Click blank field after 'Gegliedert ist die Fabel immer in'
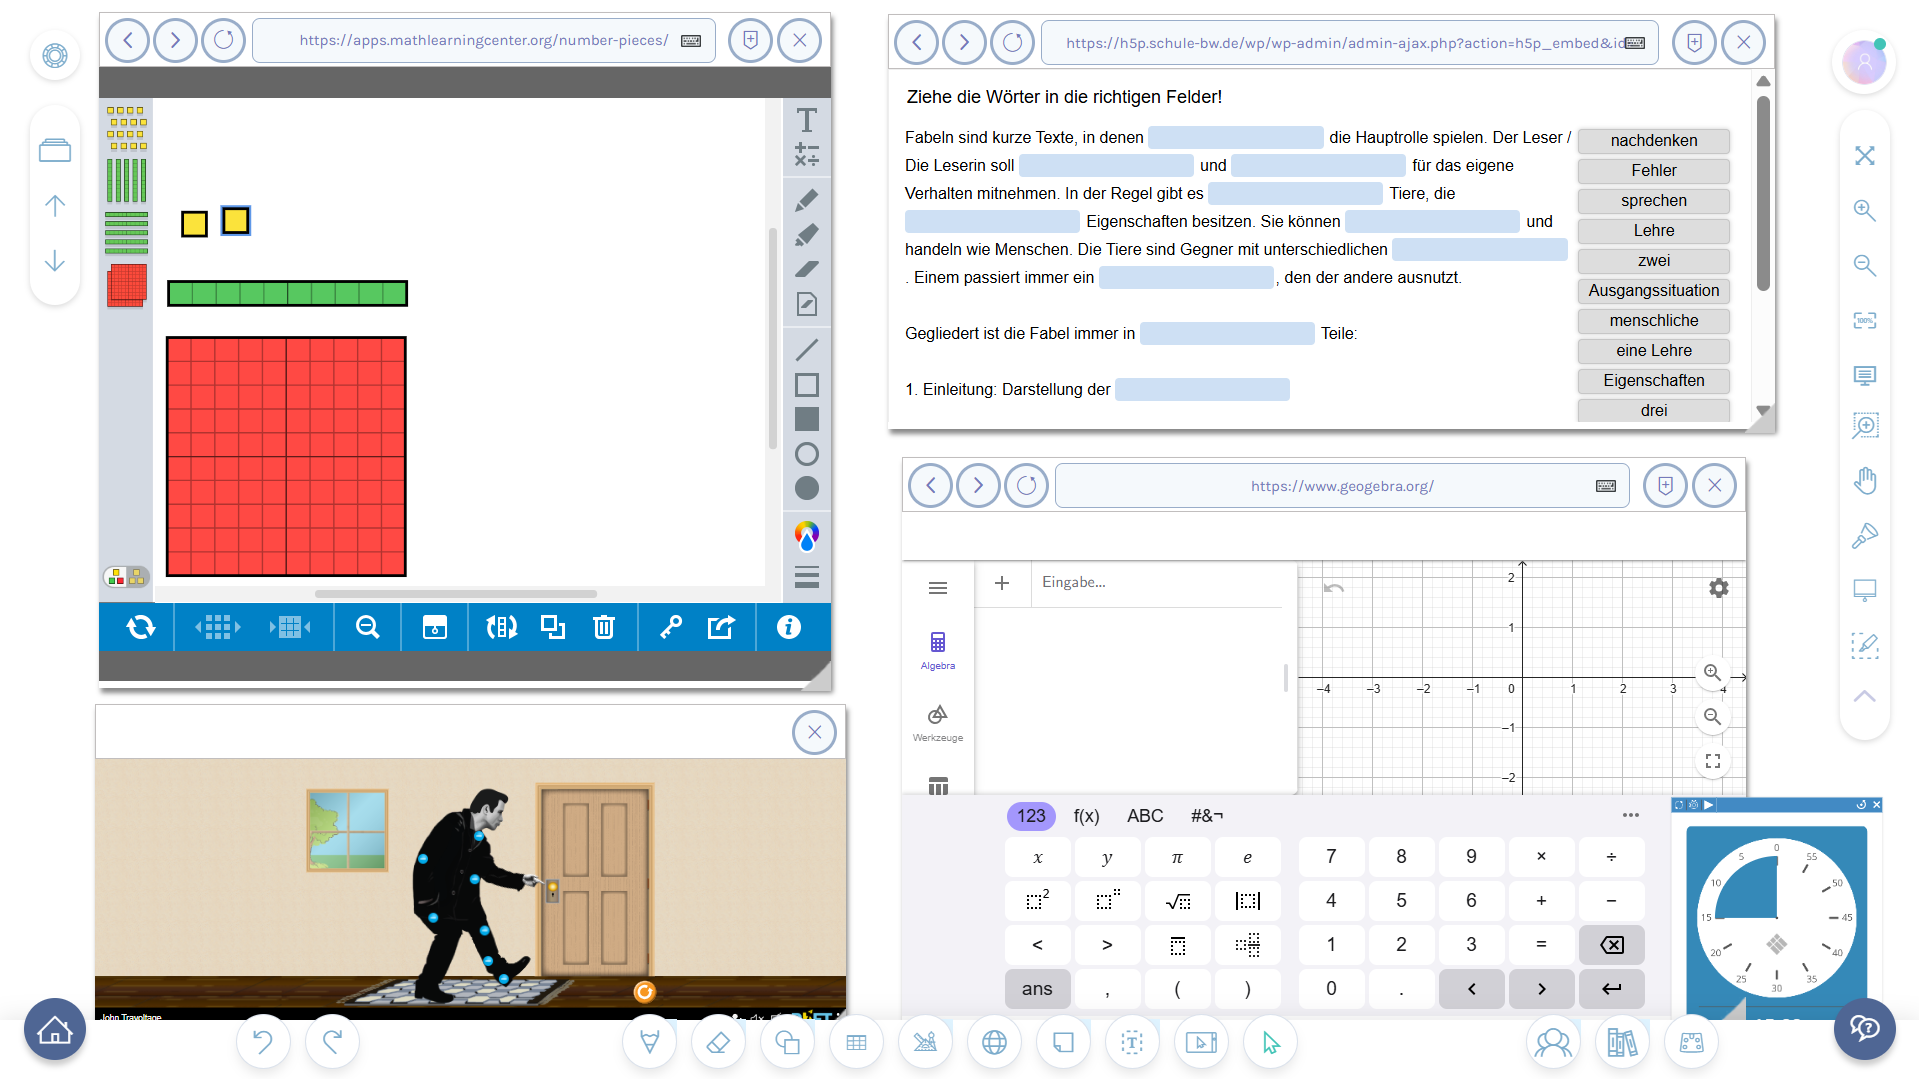This screenshot has height=1079, width=1919. point(1227,334)
